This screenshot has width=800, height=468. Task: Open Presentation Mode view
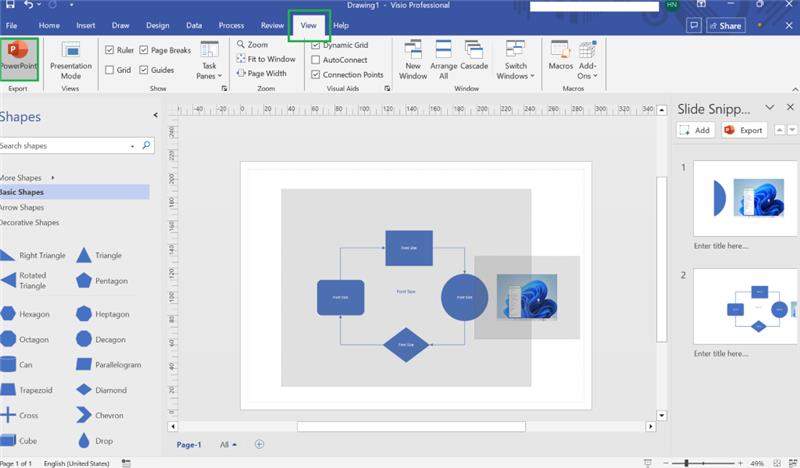pyautogui.click(x=71, y=60)
